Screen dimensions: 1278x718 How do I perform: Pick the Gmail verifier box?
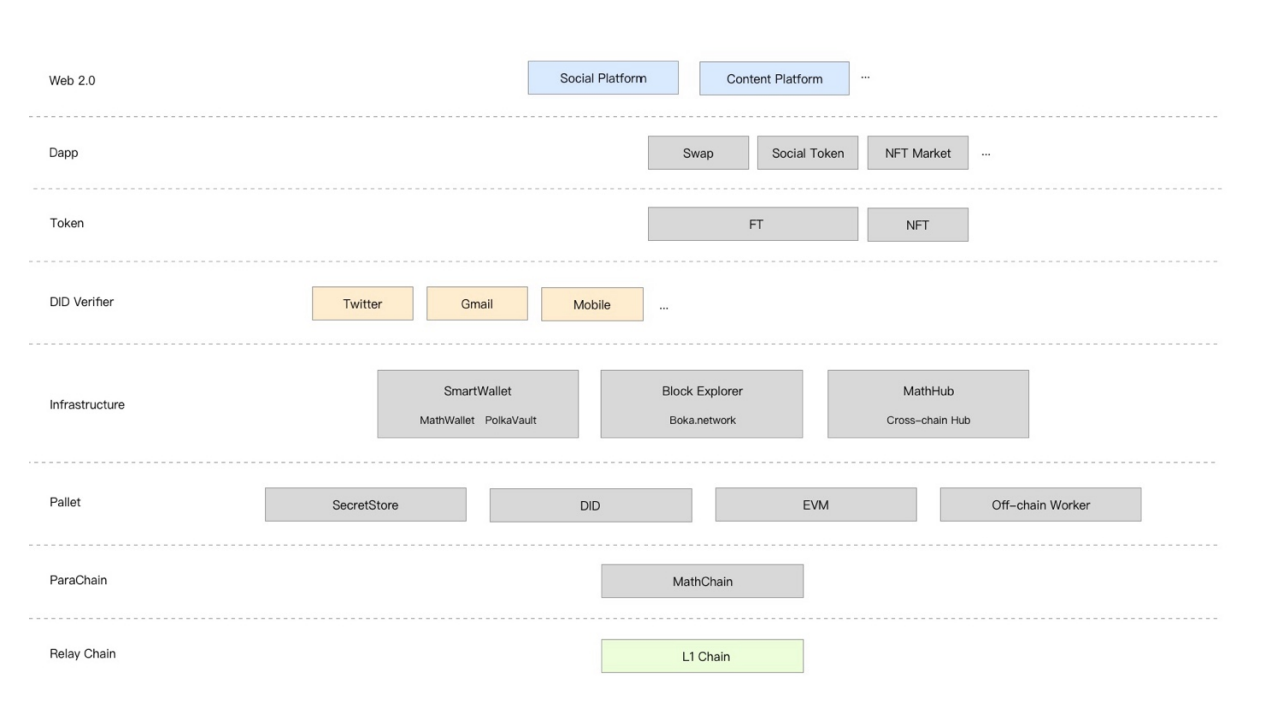tap(477, 304)
